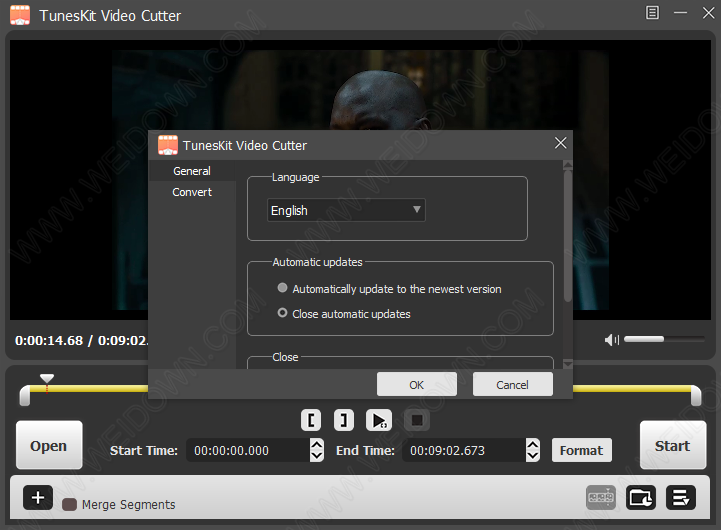This screenshot has width=721, height=530.
Task: Switch to the Convert settings tab
Action: coord(192,192)
